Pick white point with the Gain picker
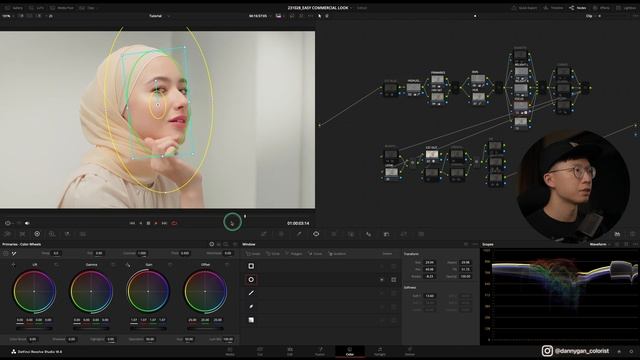The height and width of the screenshot is (360, 640). 128,265
